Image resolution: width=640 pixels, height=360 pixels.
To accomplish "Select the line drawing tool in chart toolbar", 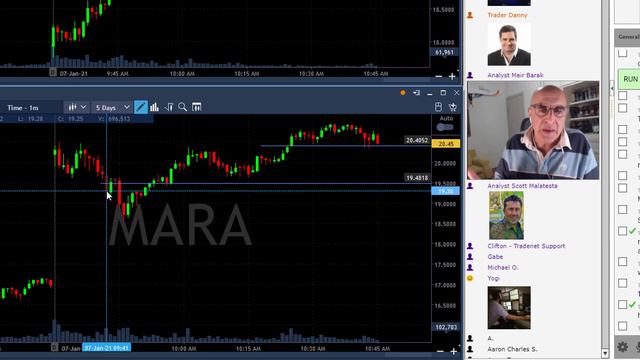I will tap(141, 107).
